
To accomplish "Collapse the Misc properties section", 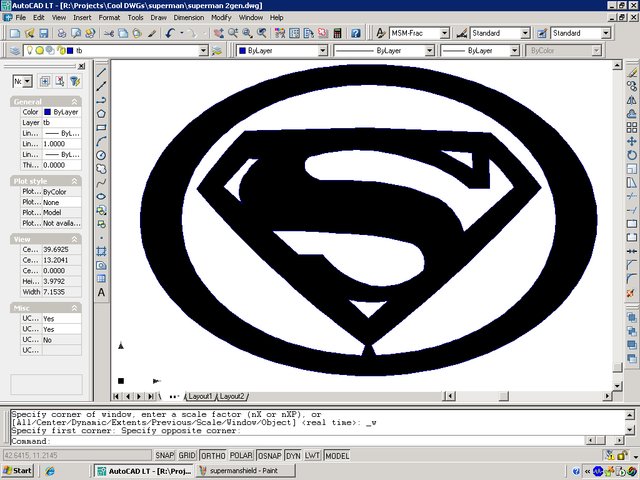I will (x=75, y=308).
